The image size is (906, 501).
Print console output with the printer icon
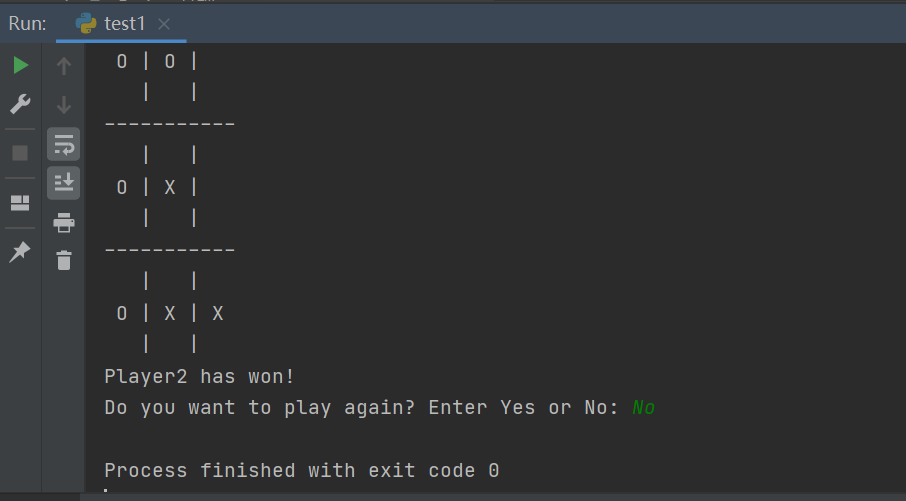pyautogui.click(x=64, y=222)
